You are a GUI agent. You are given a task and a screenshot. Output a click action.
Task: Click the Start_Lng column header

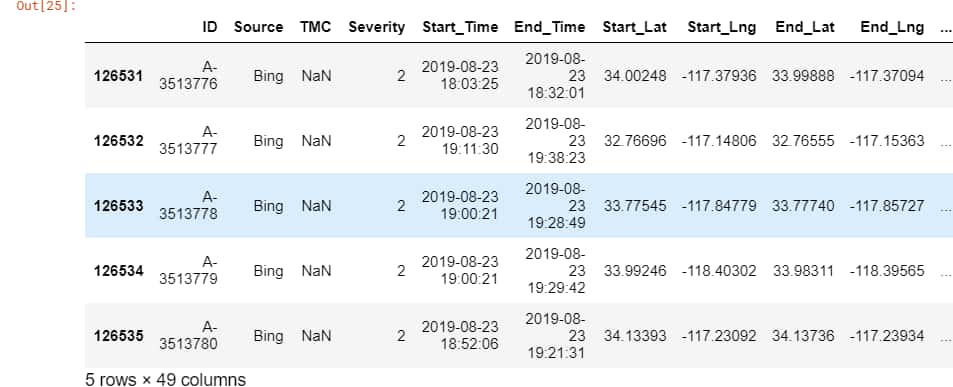[x=722, y=27]
